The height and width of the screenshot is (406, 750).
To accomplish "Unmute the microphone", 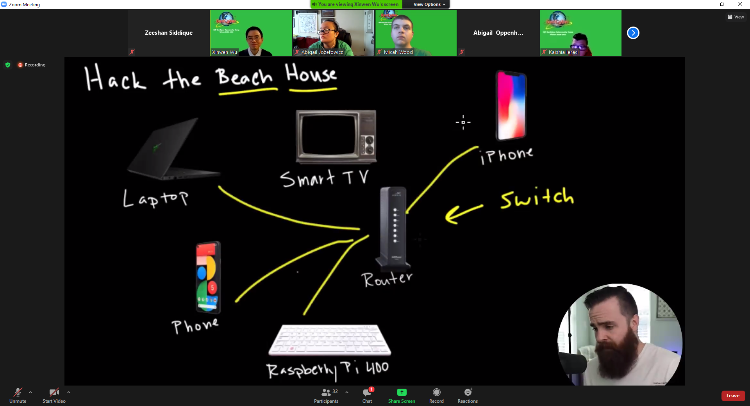I will tap(18, 395).
